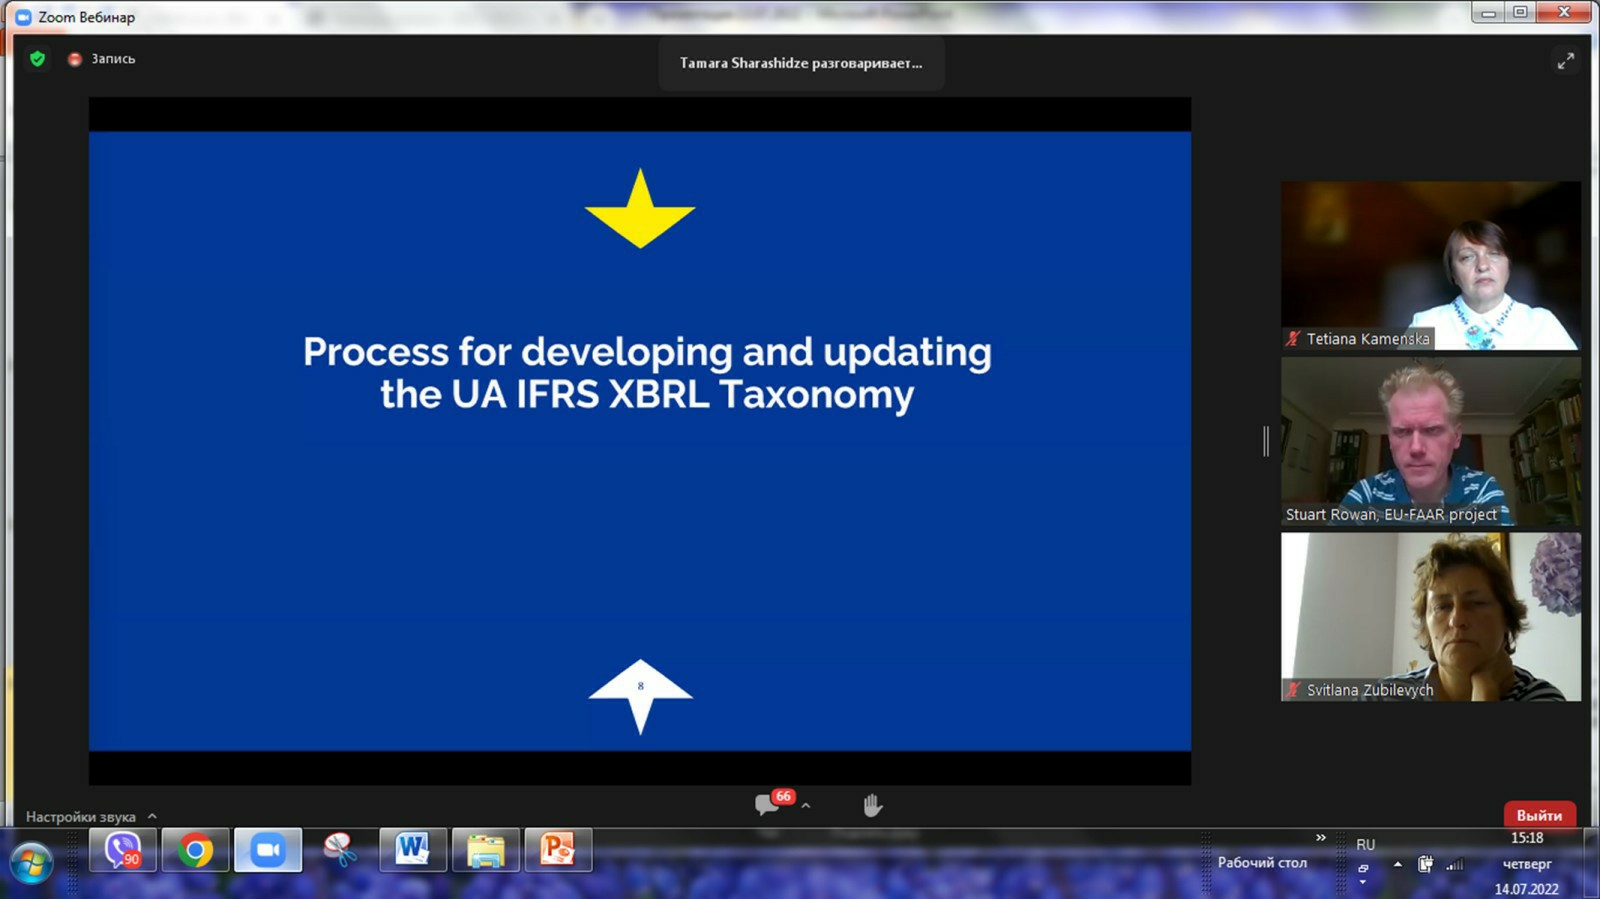Click the green encryption shield icon
This screenshot has width=1600, height=899.
(x=38, y=59)
